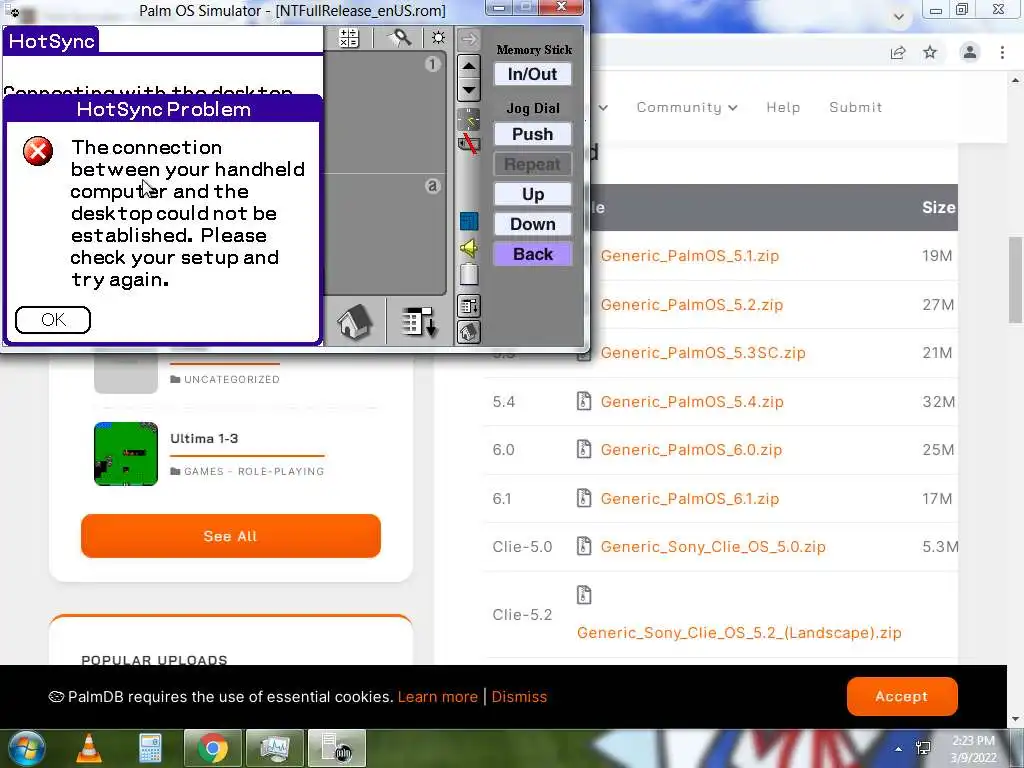Download Generic_Sony_Clie_OS_5.2_(Landscape).zip
This screenshot has height=768, width=1024.
[739, 633]
